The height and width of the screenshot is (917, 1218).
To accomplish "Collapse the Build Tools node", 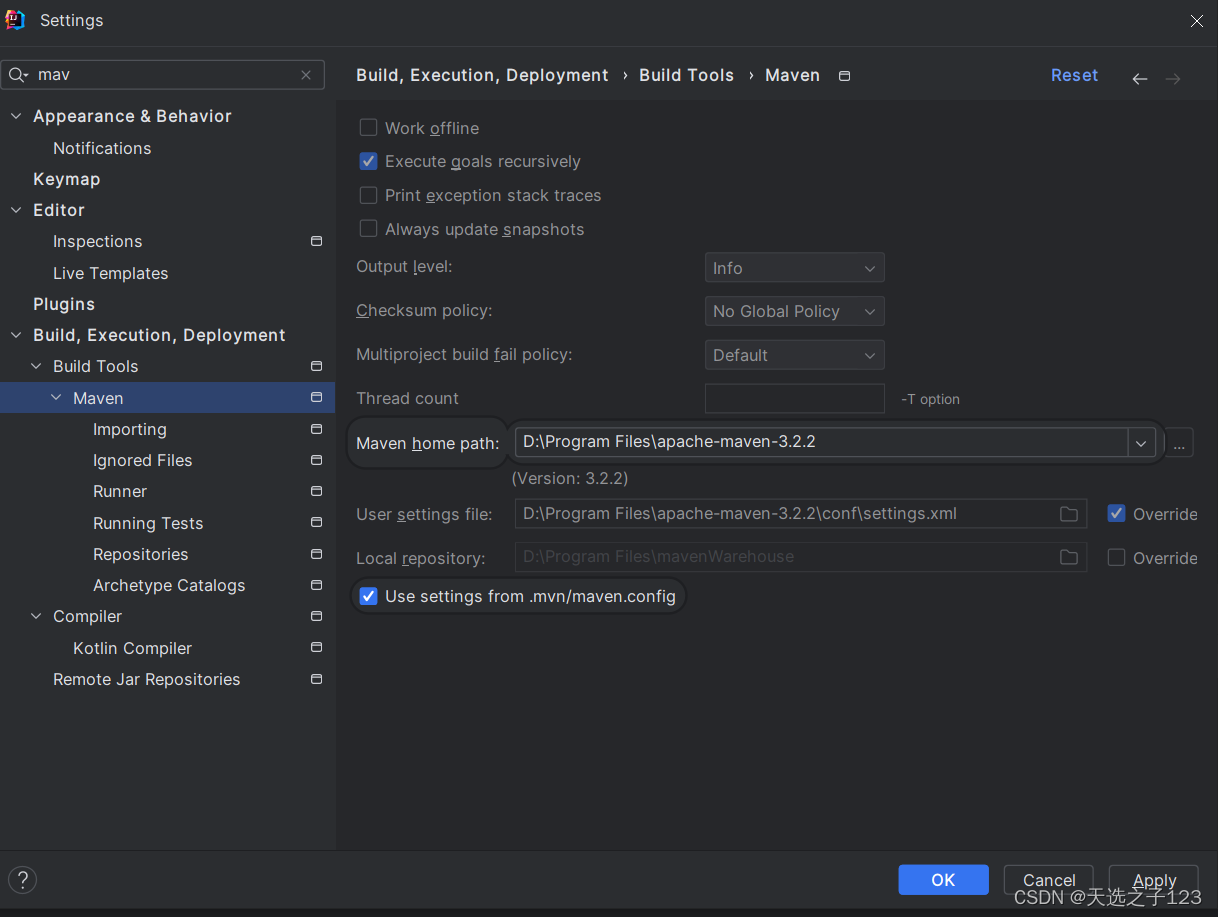I will pos(36,366).
